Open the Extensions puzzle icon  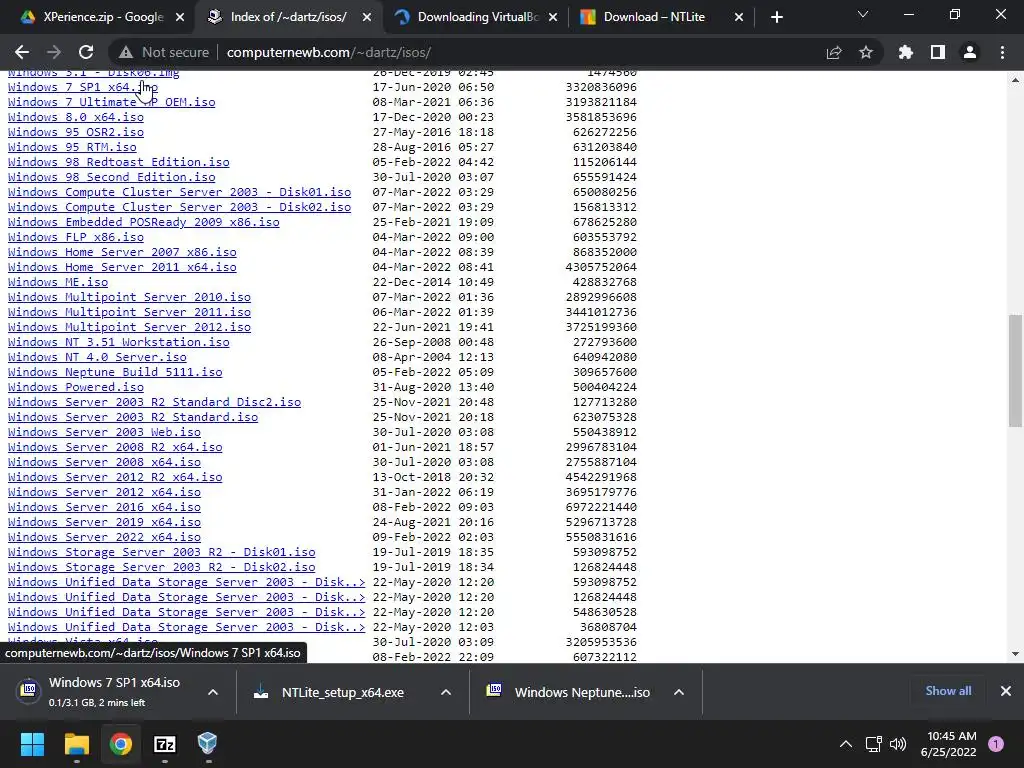pyautogui.click(x=905, y=52)
